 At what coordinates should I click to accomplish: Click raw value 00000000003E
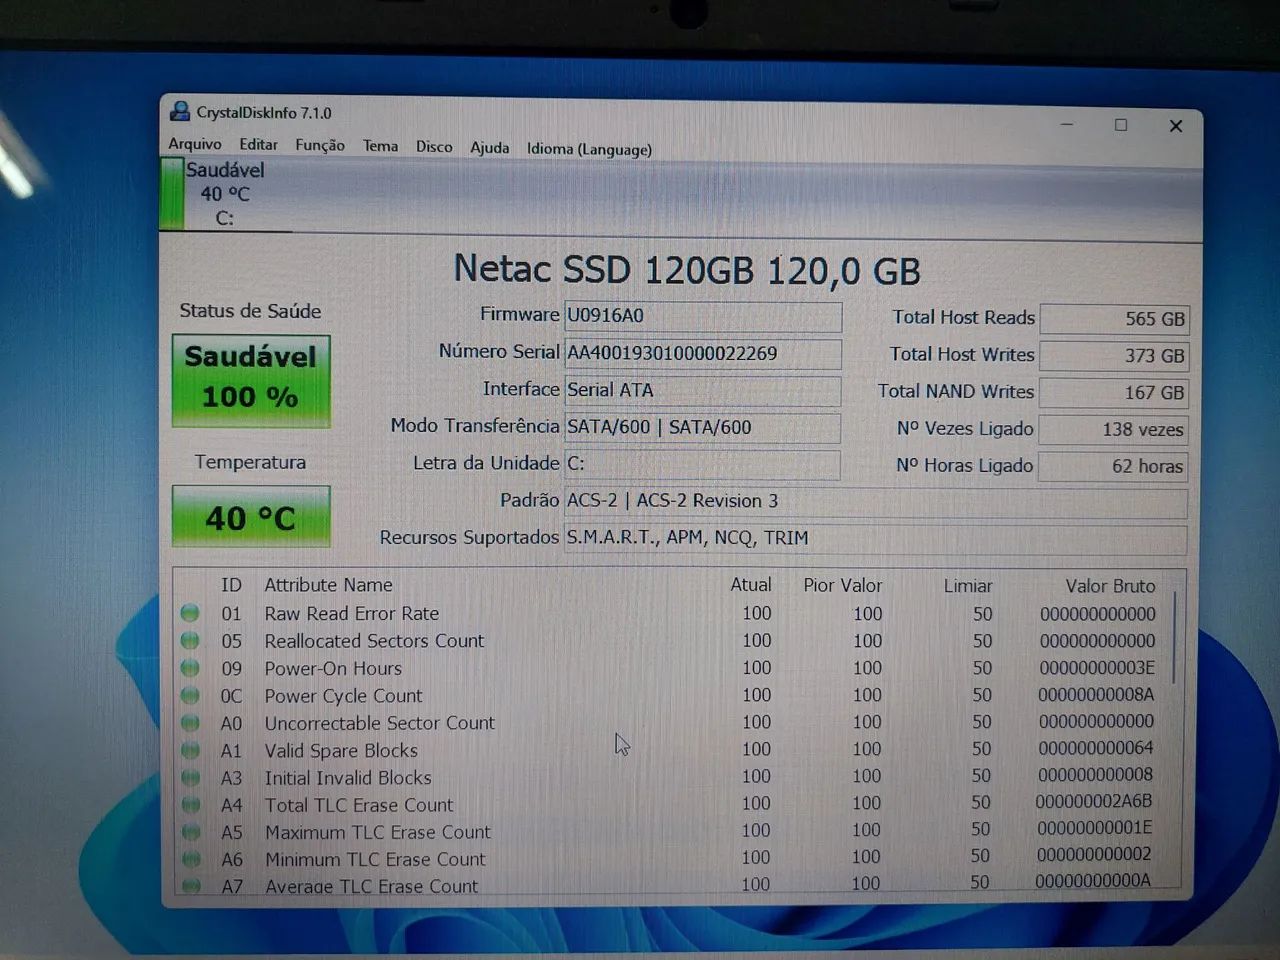pos(1097,668)
